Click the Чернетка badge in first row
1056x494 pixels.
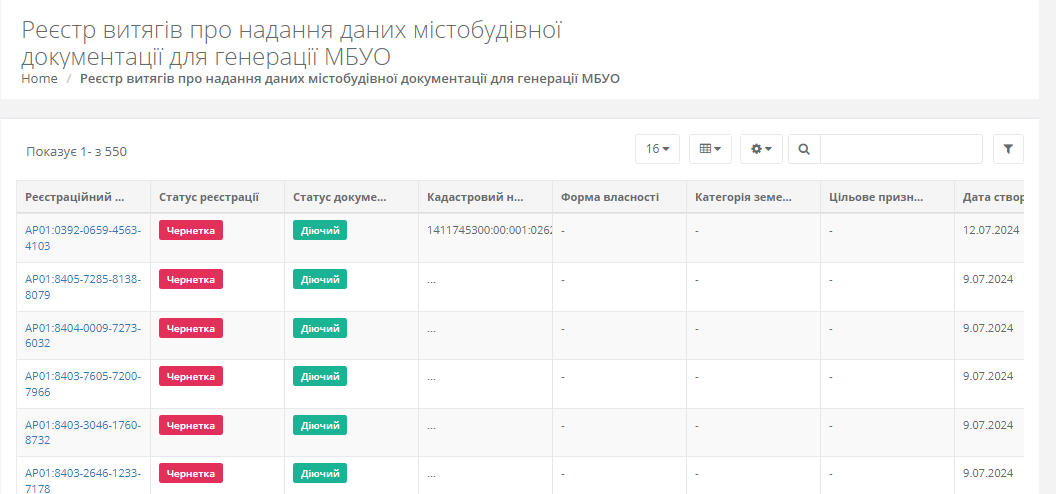(190, 230)
